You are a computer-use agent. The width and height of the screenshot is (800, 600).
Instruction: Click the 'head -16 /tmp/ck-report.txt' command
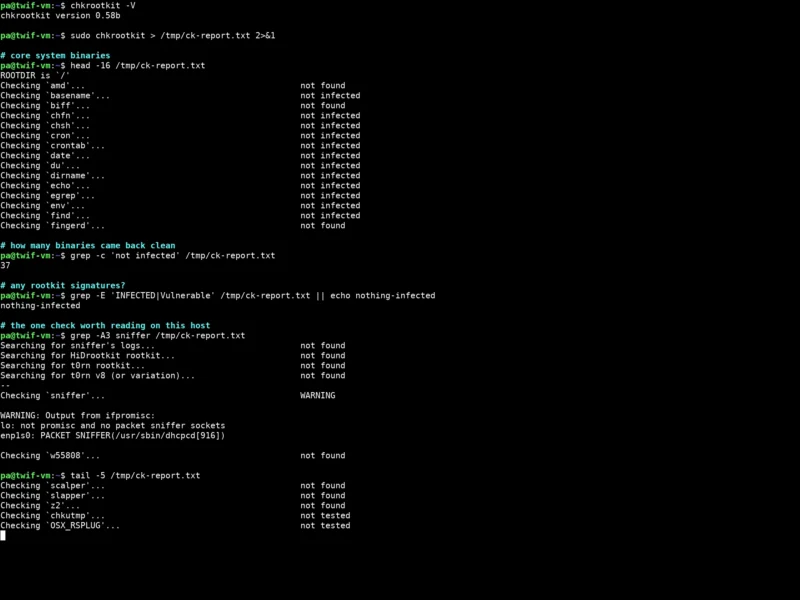point(138,66)
